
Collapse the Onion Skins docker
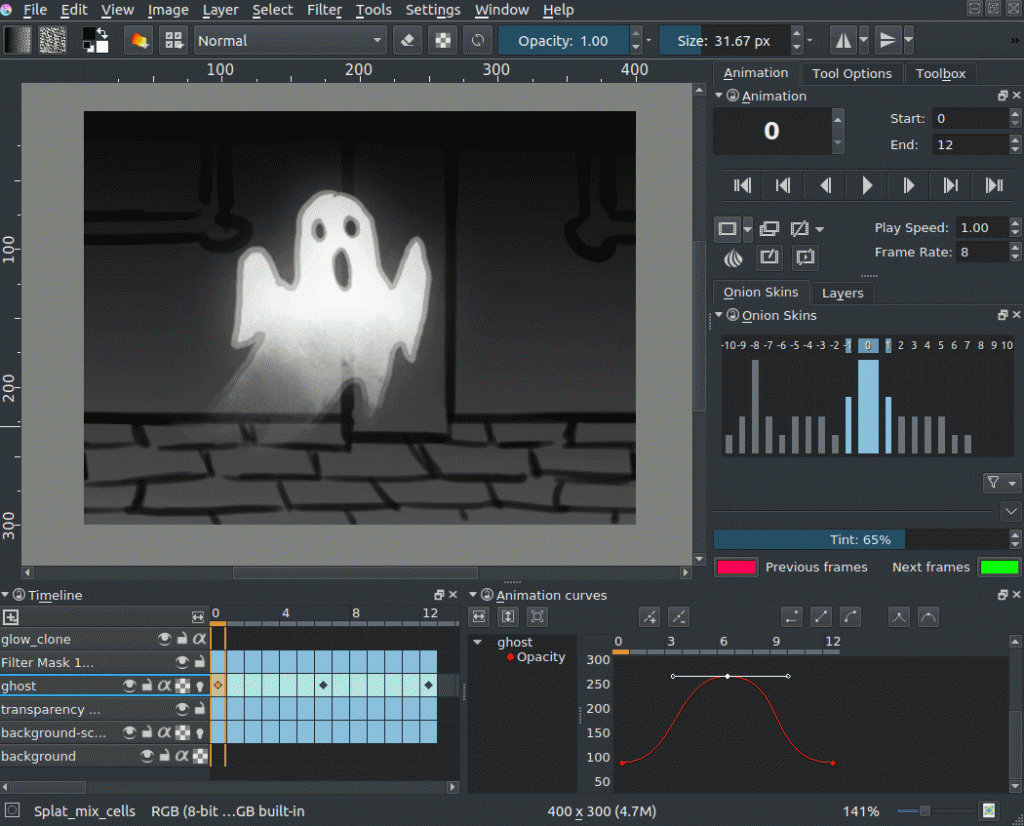coord(718,315)
